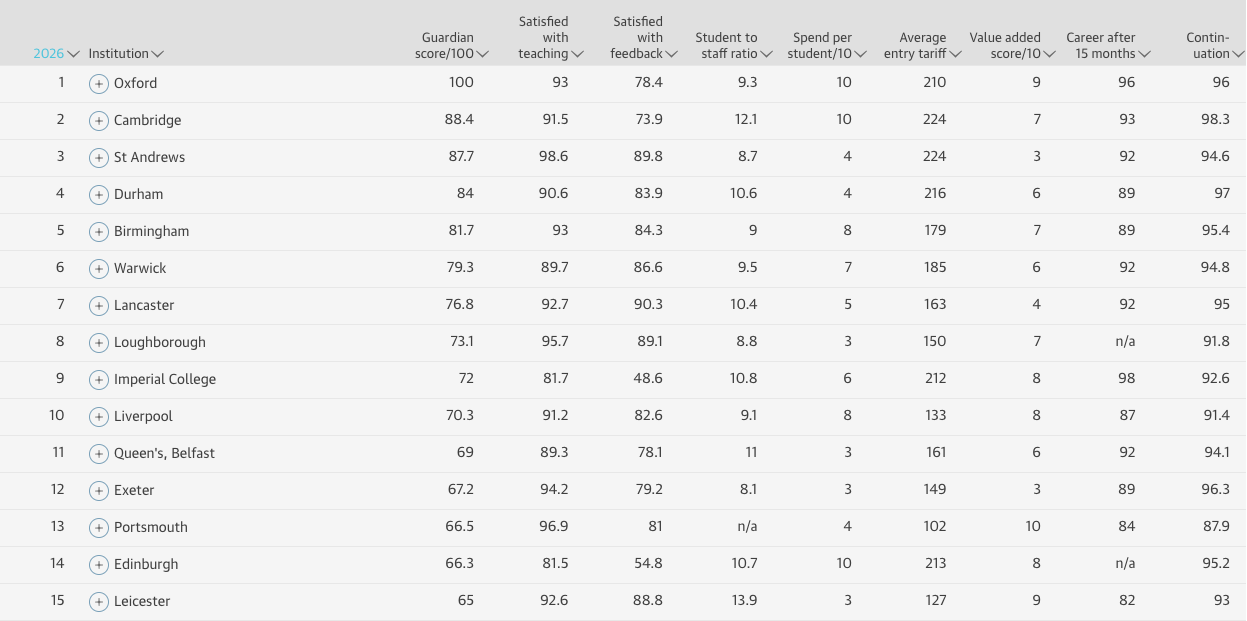Expand the Oxford row plus icon
This screenshot has height=621, width=1247.
(98, 84)
